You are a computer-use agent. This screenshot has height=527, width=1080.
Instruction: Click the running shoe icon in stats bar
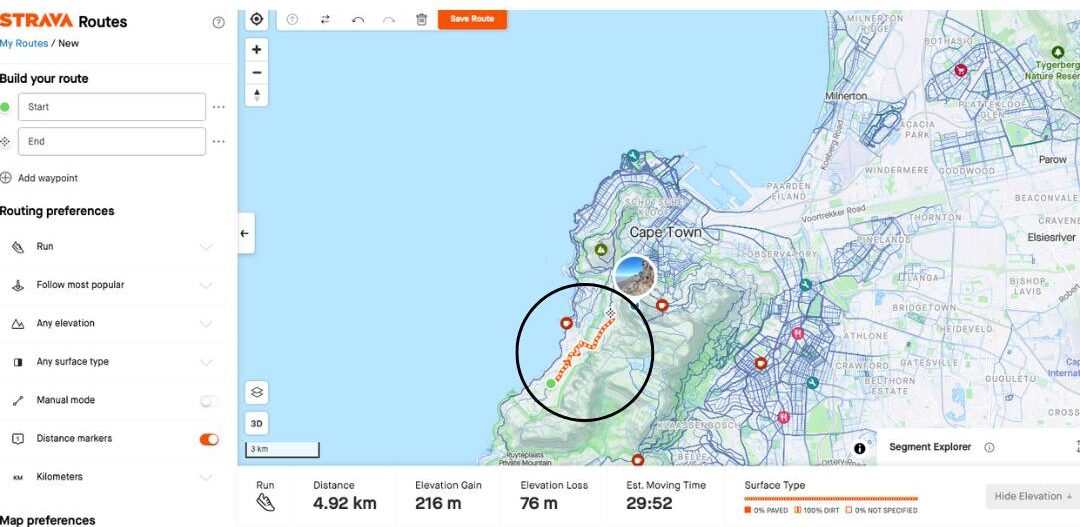(265, 502)
